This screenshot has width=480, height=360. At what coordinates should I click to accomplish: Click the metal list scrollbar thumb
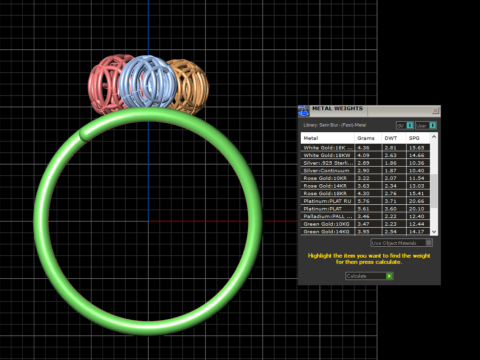coord(434,191)
